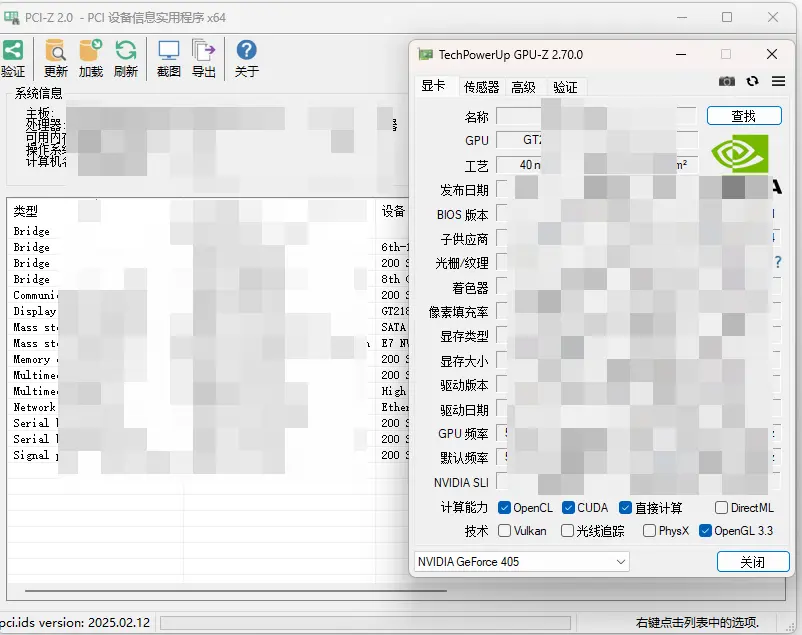Click the 加载 load icon in PCI-Z
The image size is (802, 635).
(x=91, y=51)
